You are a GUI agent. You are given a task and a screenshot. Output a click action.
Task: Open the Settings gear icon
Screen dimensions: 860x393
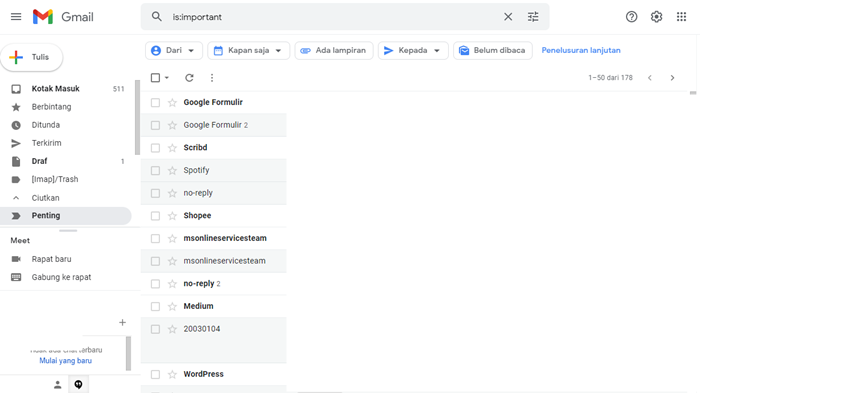[x=657, y=16]
